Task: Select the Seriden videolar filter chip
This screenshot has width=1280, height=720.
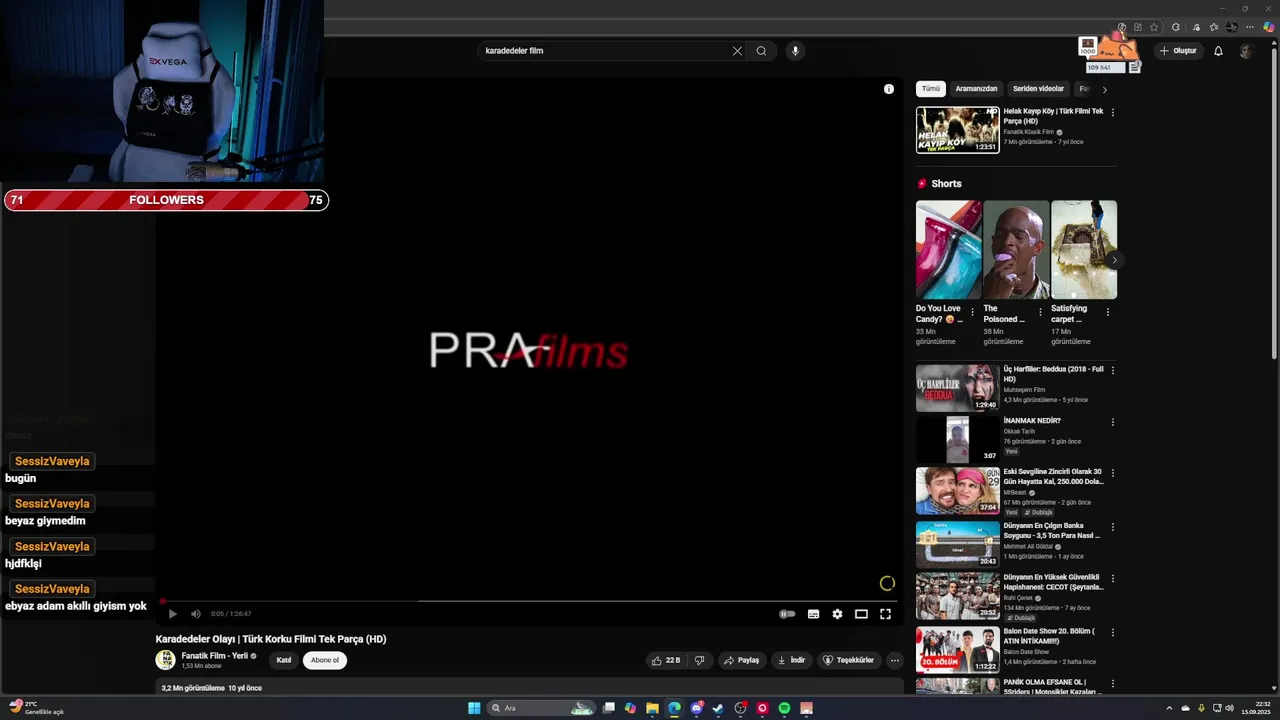Action: click(1038, 89)
